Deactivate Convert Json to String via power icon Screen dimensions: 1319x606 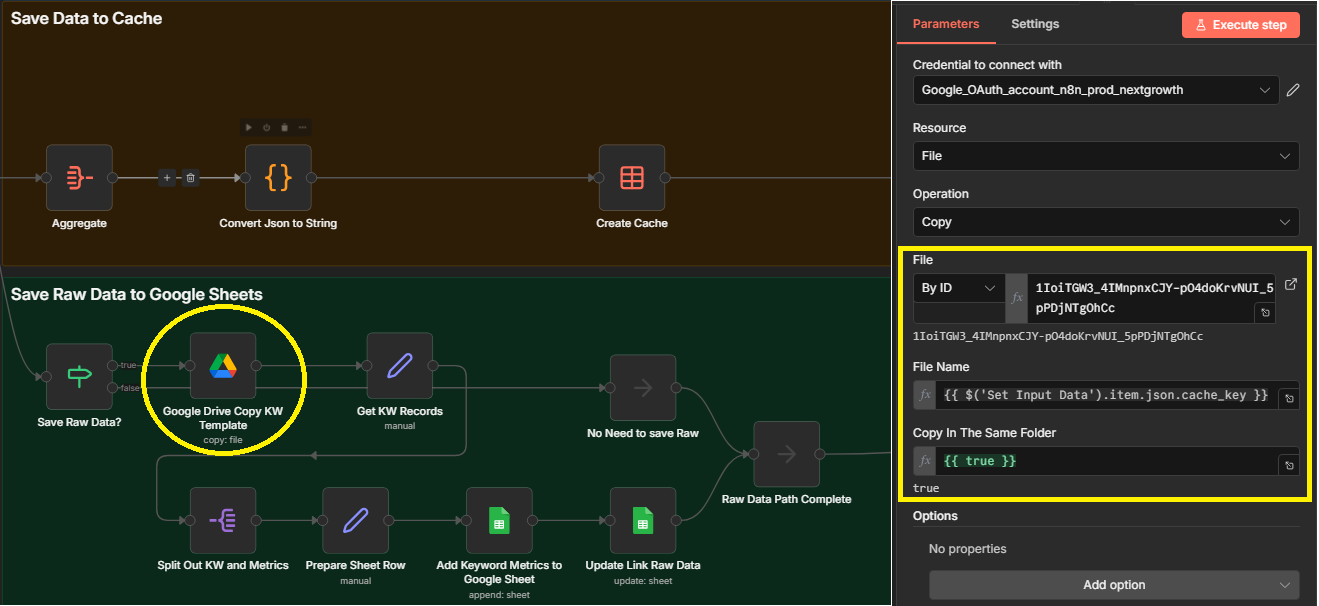267,127
